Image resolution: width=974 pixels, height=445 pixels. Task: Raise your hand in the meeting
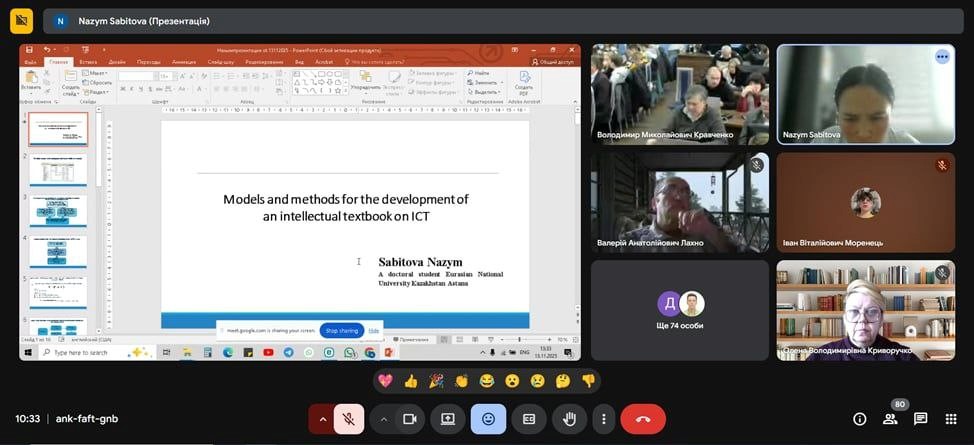click(x=569, y=419)
